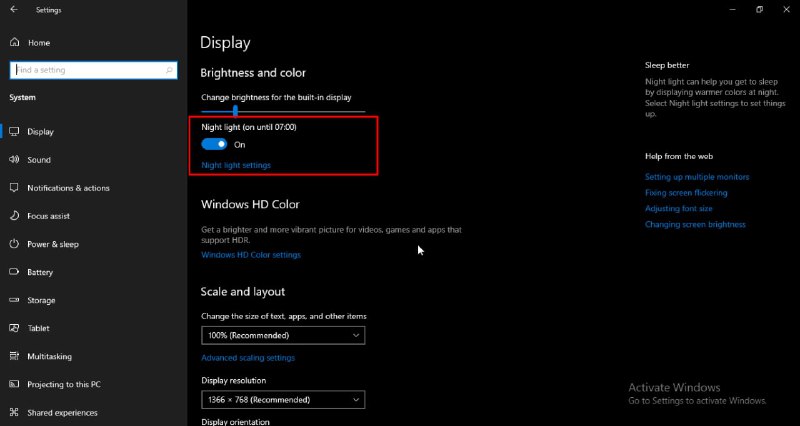Open Windows HD Color settings link
Screen dimensions: 800x426
pos(251,255)
